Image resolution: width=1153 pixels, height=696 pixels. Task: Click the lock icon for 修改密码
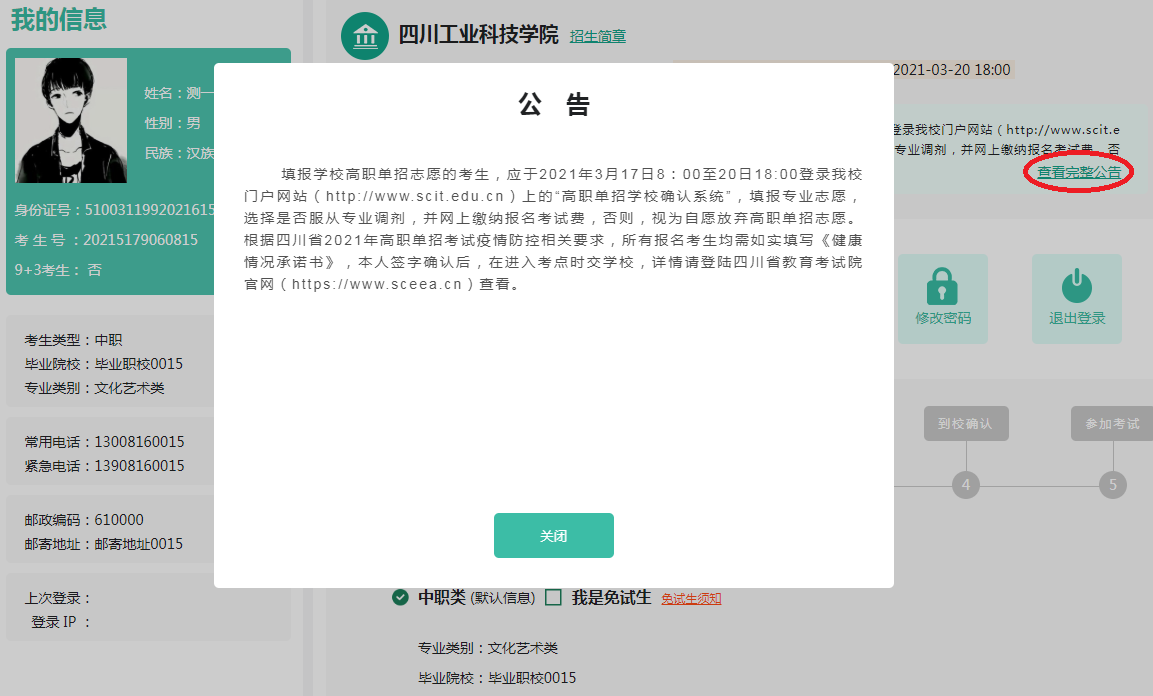(942, 286)
